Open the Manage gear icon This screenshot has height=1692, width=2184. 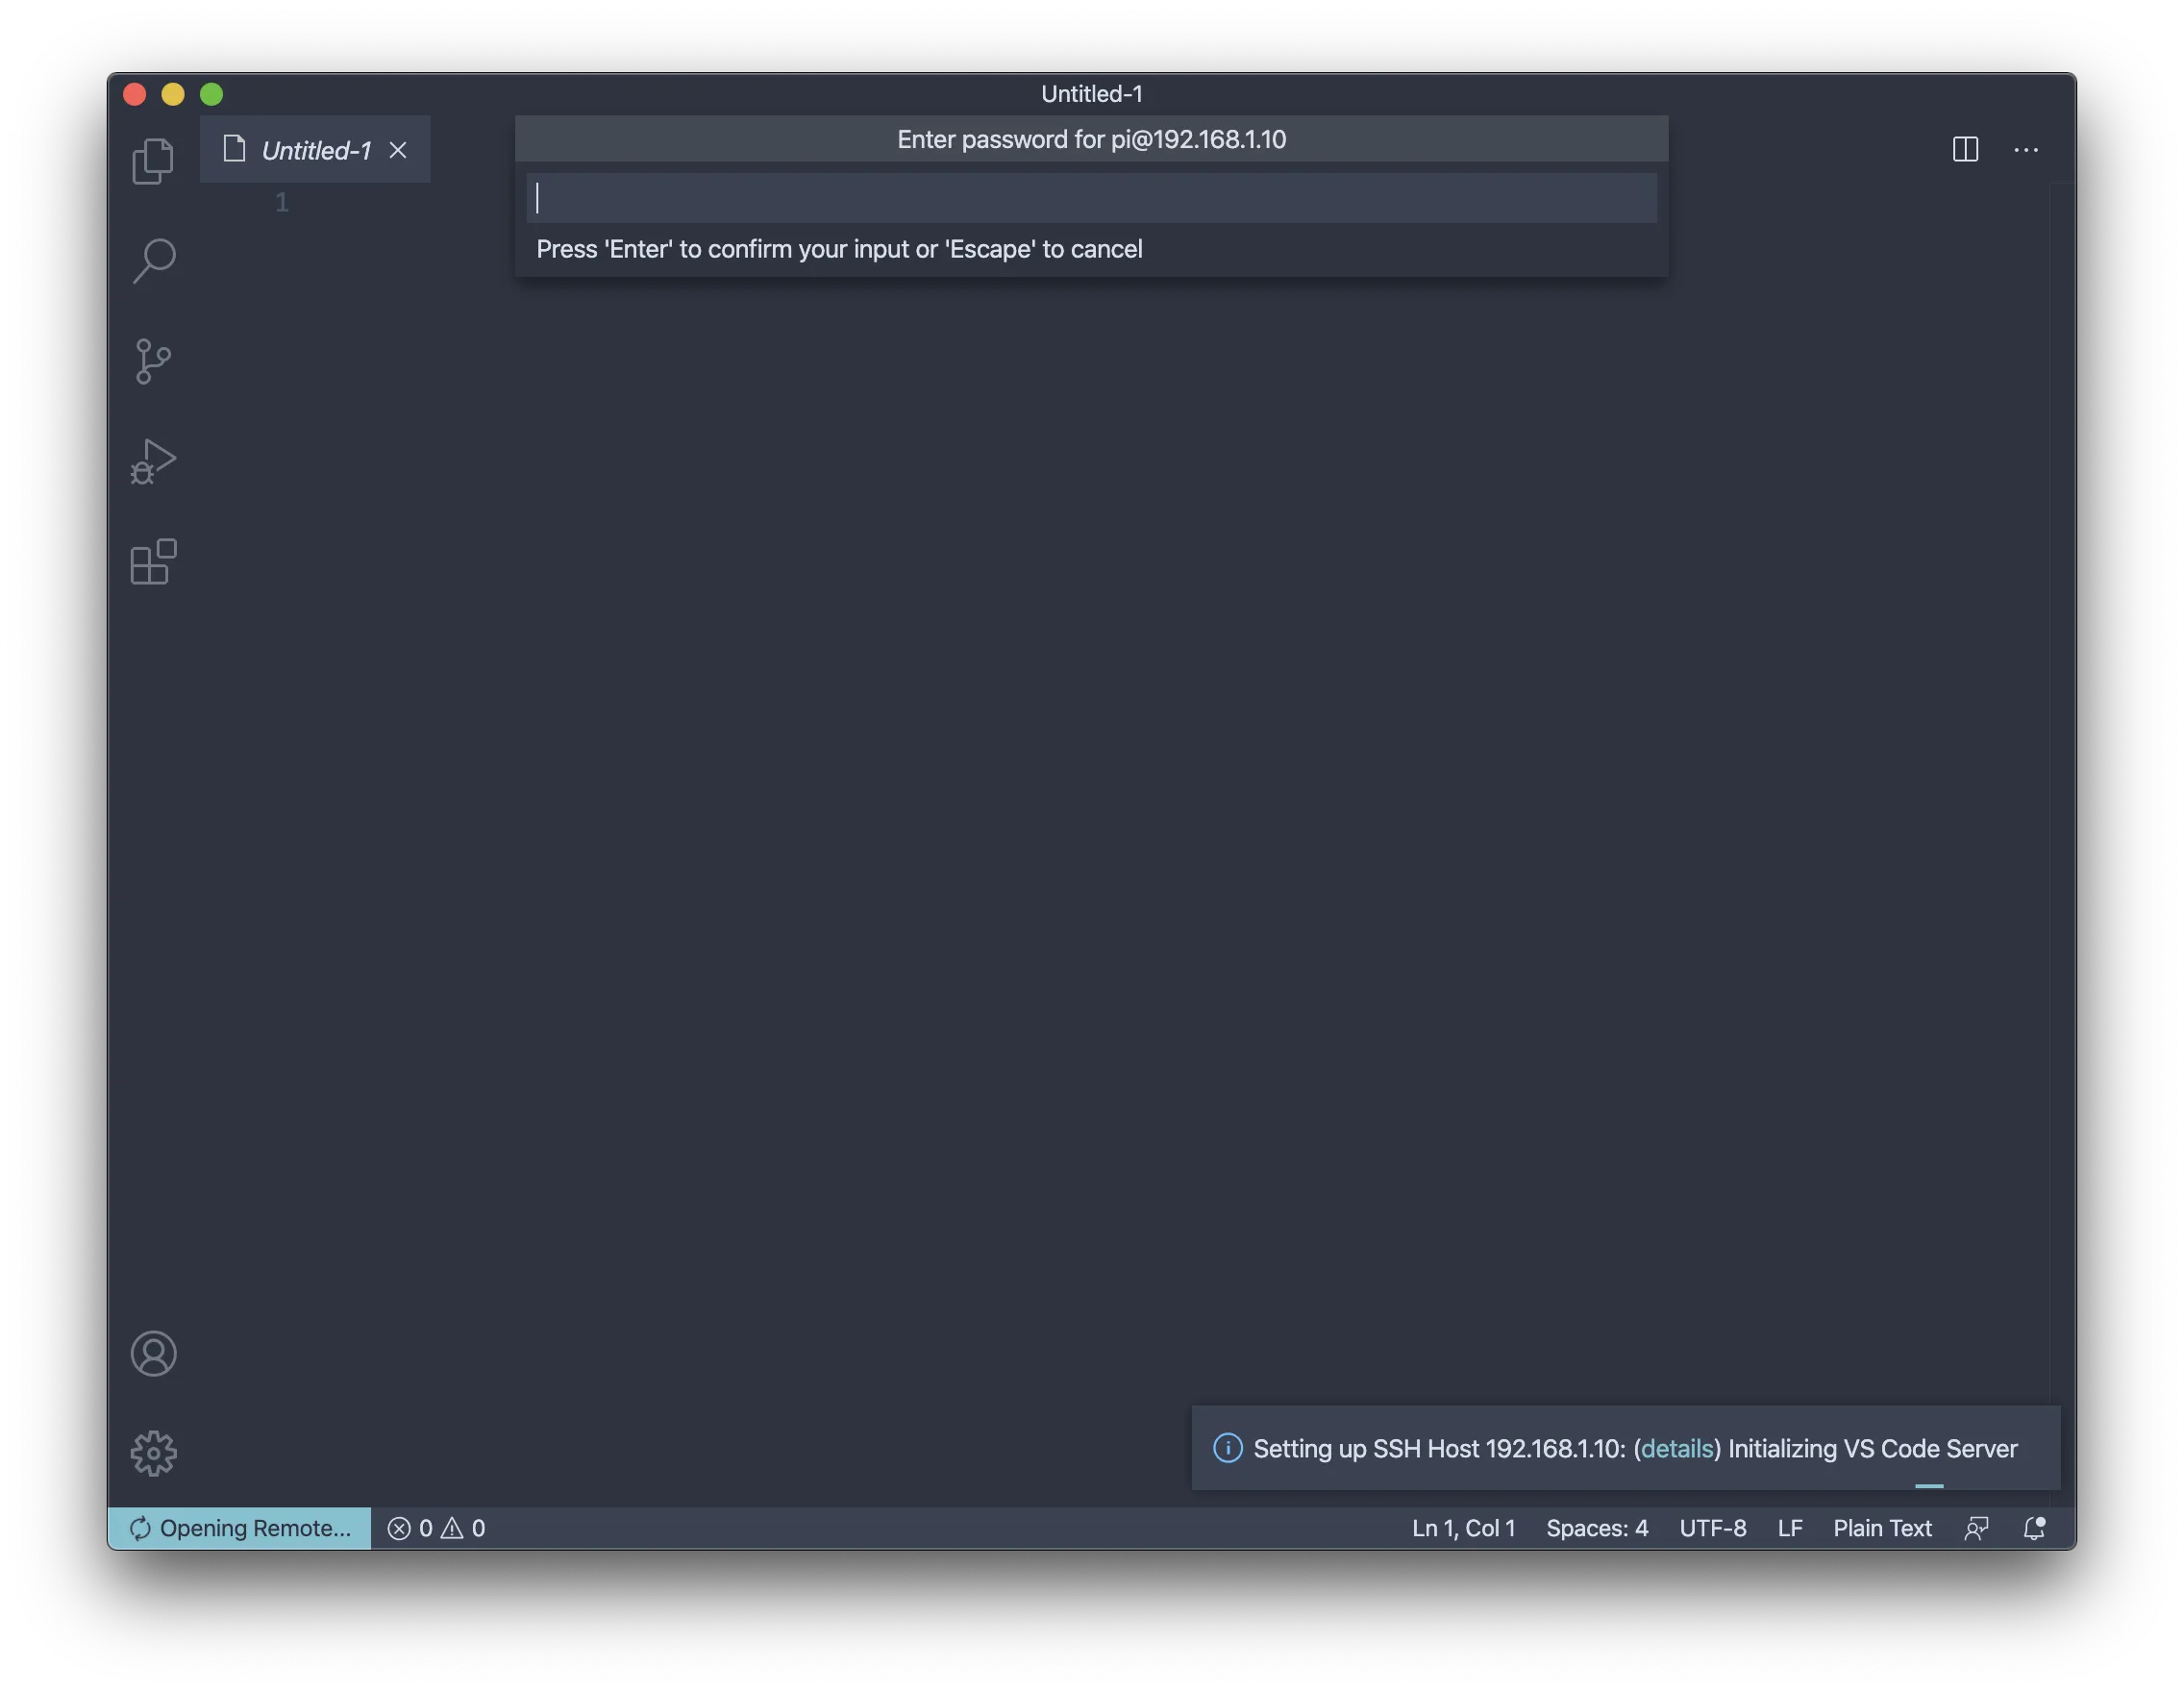click(x=153, y=1452)
